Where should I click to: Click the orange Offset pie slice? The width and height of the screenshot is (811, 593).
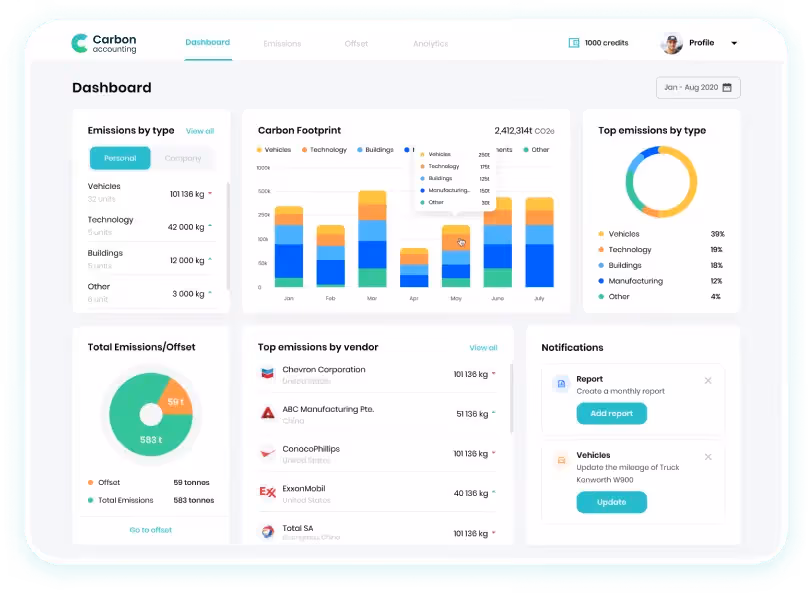(x=176, y=400)
